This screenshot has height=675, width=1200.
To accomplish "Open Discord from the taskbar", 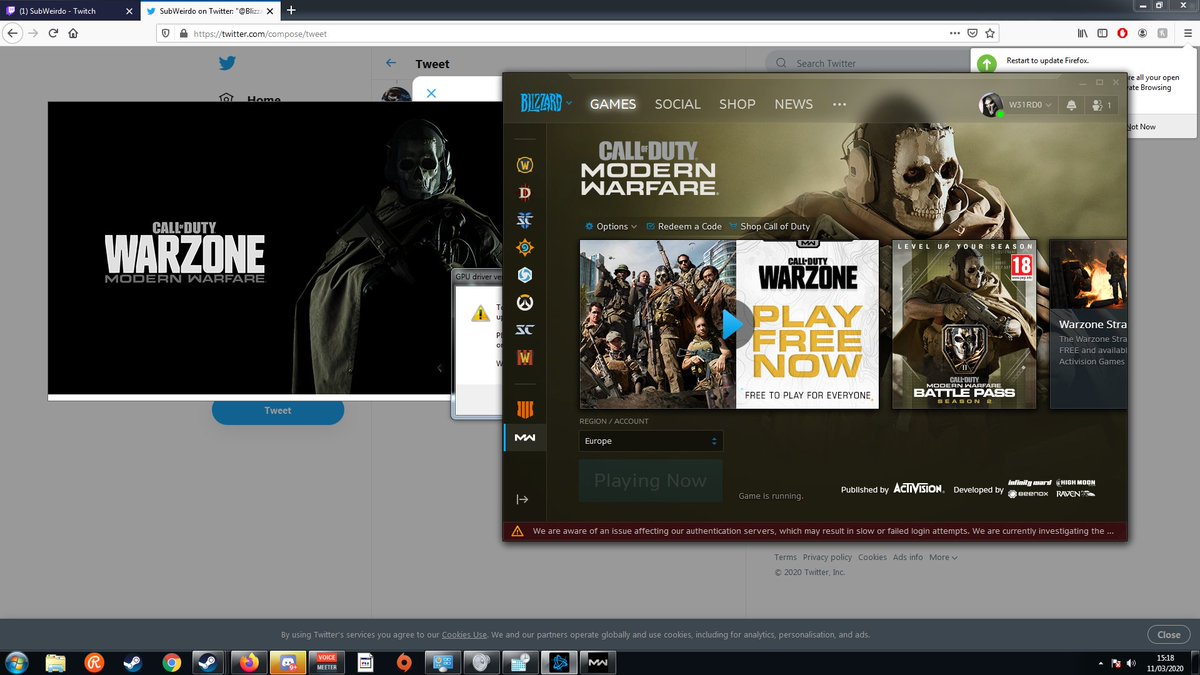I will pyautogui.click(x=287, y=662).
